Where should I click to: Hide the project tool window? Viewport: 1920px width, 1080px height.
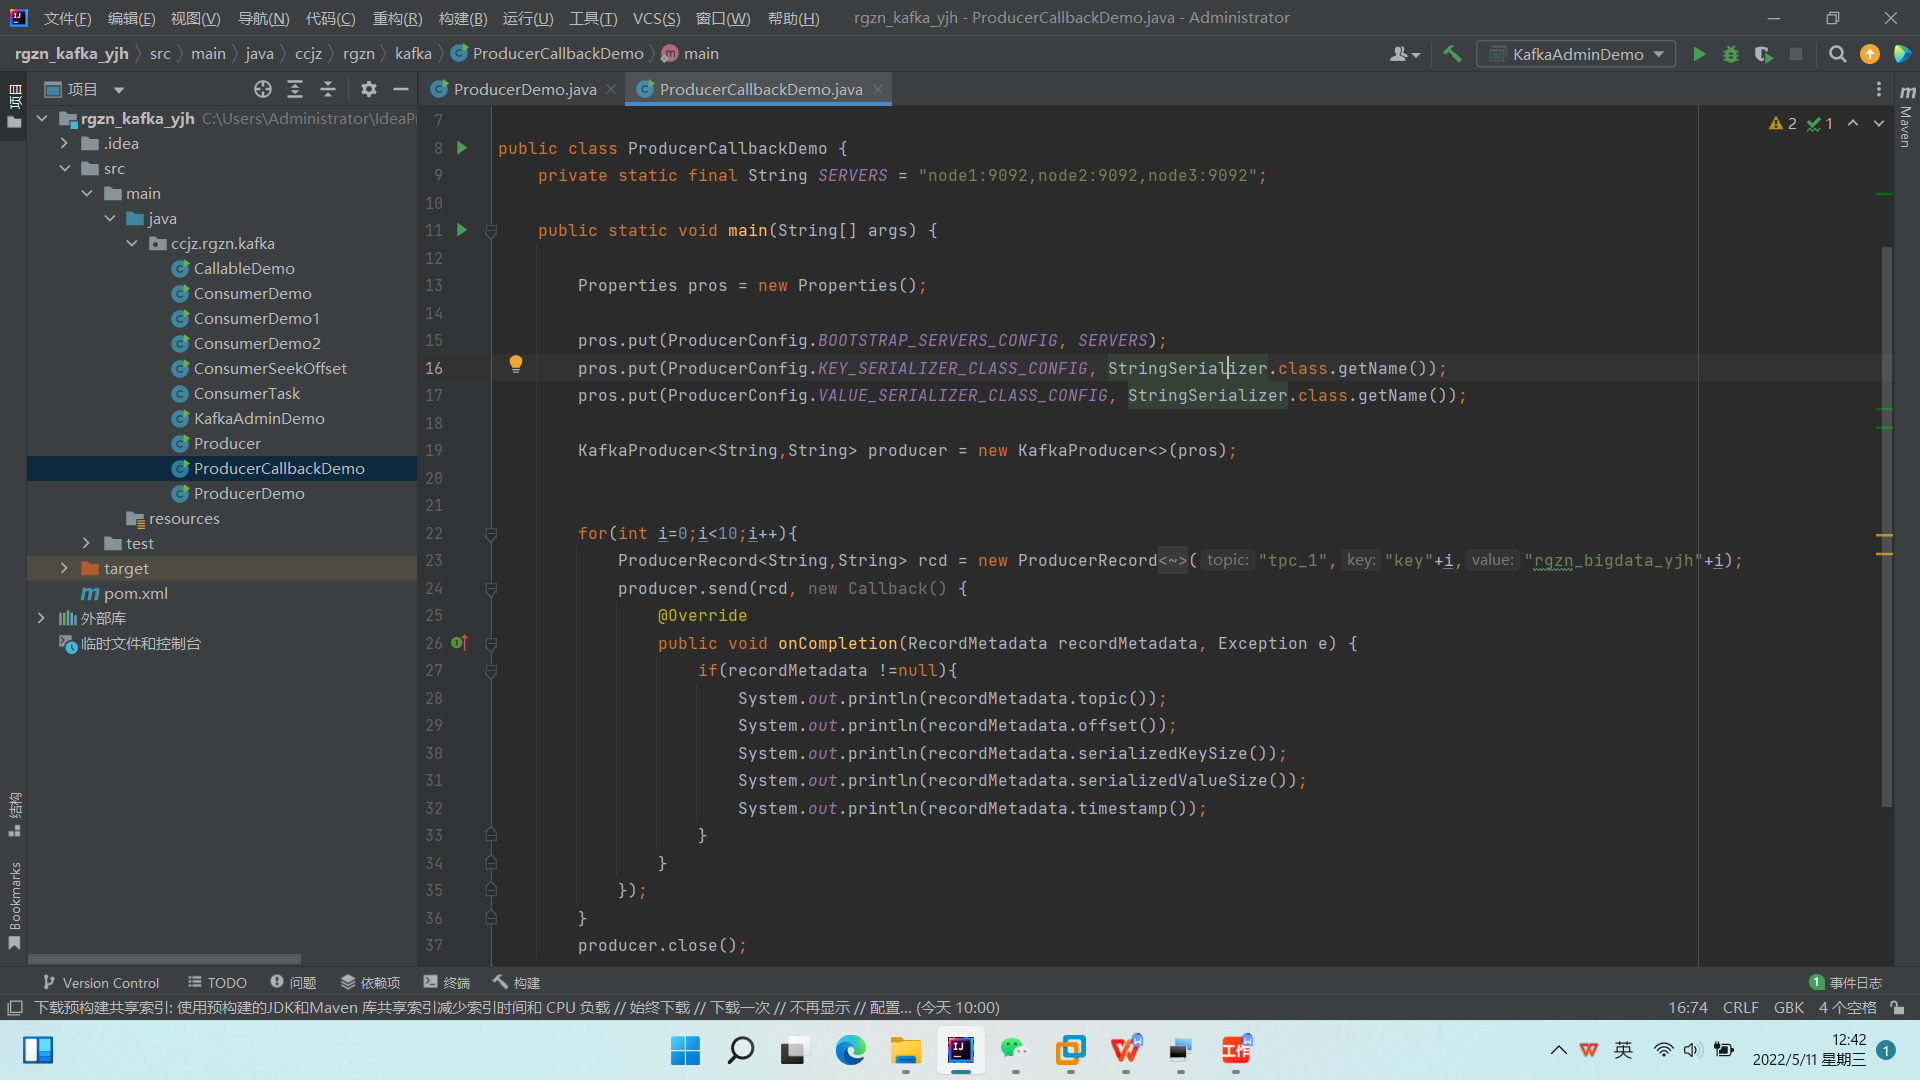[x=401, y=89]
